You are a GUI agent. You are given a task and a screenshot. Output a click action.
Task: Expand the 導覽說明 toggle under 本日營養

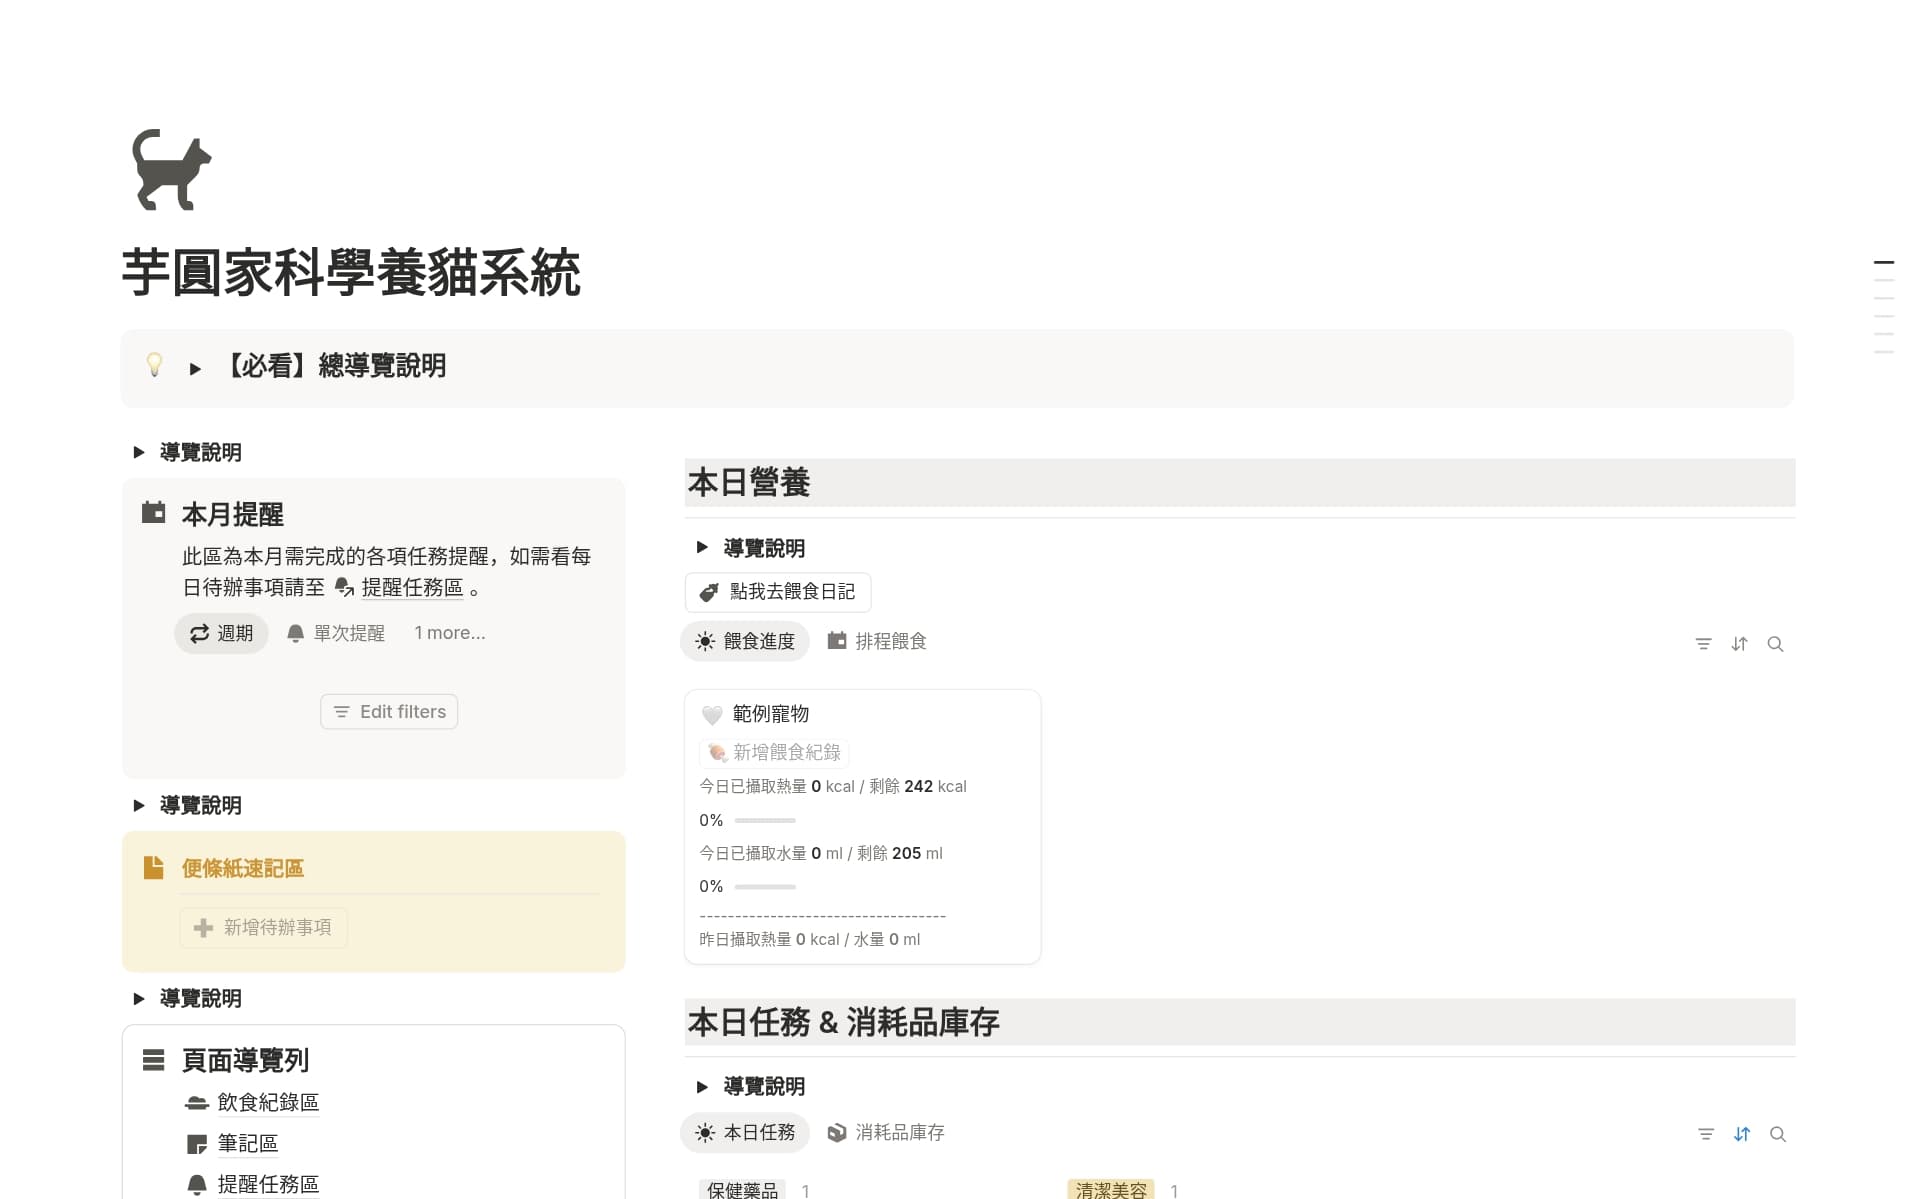click(702, 547)
